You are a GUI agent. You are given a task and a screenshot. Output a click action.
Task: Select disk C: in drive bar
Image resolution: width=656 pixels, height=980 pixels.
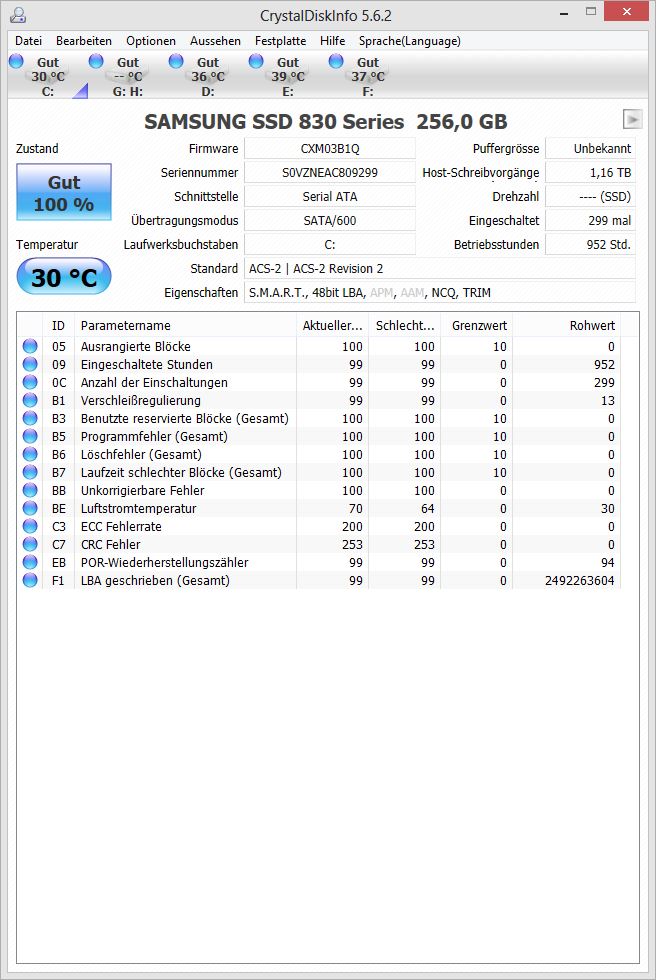pyautogui.click(x=47, y=76)
